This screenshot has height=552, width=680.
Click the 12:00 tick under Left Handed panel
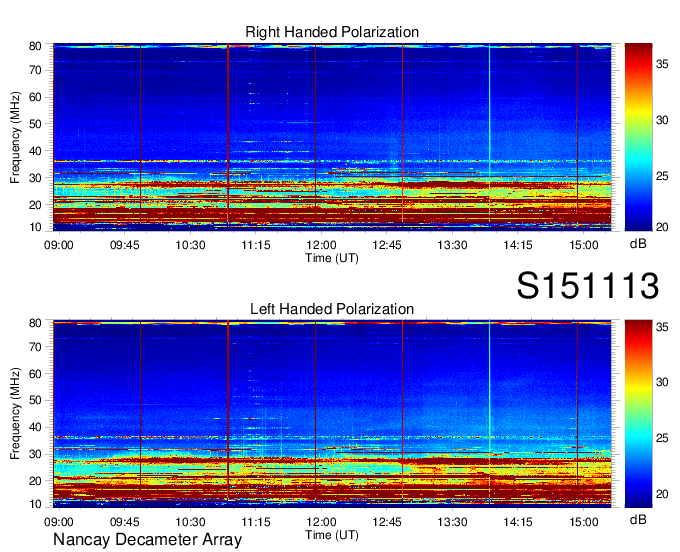tap(321, 522)
